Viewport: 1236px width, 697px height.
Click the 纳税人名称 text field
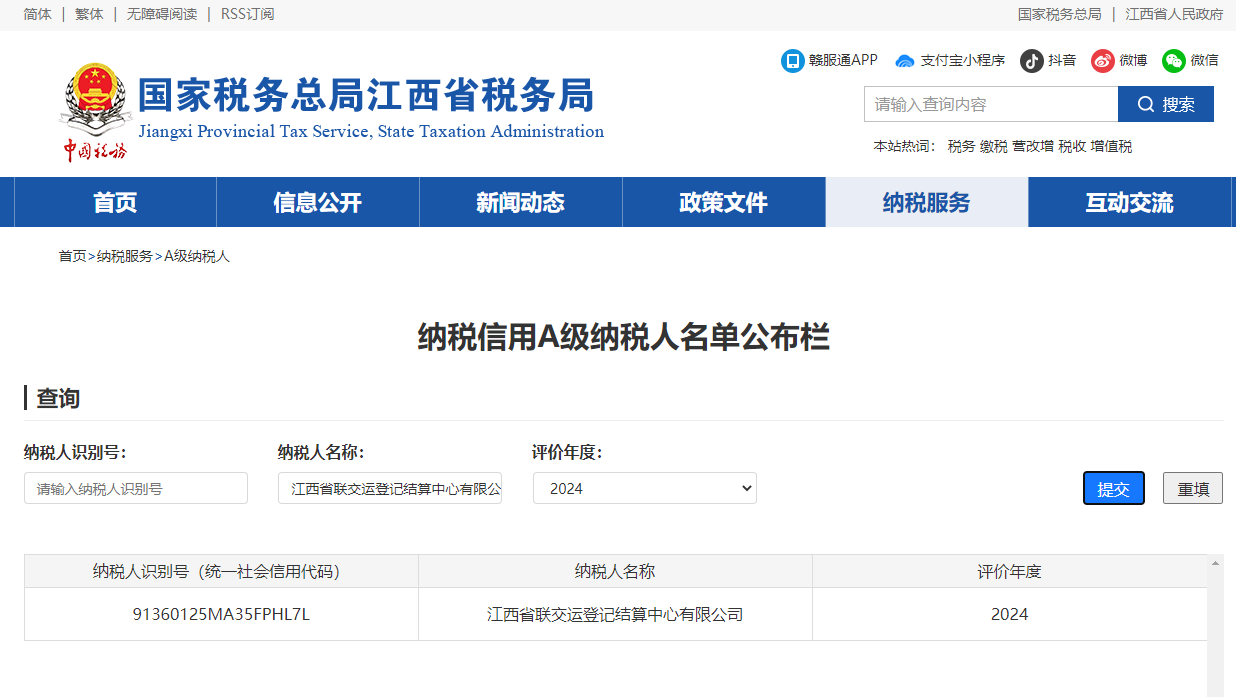pyautogui.click(x=390, y=488)
